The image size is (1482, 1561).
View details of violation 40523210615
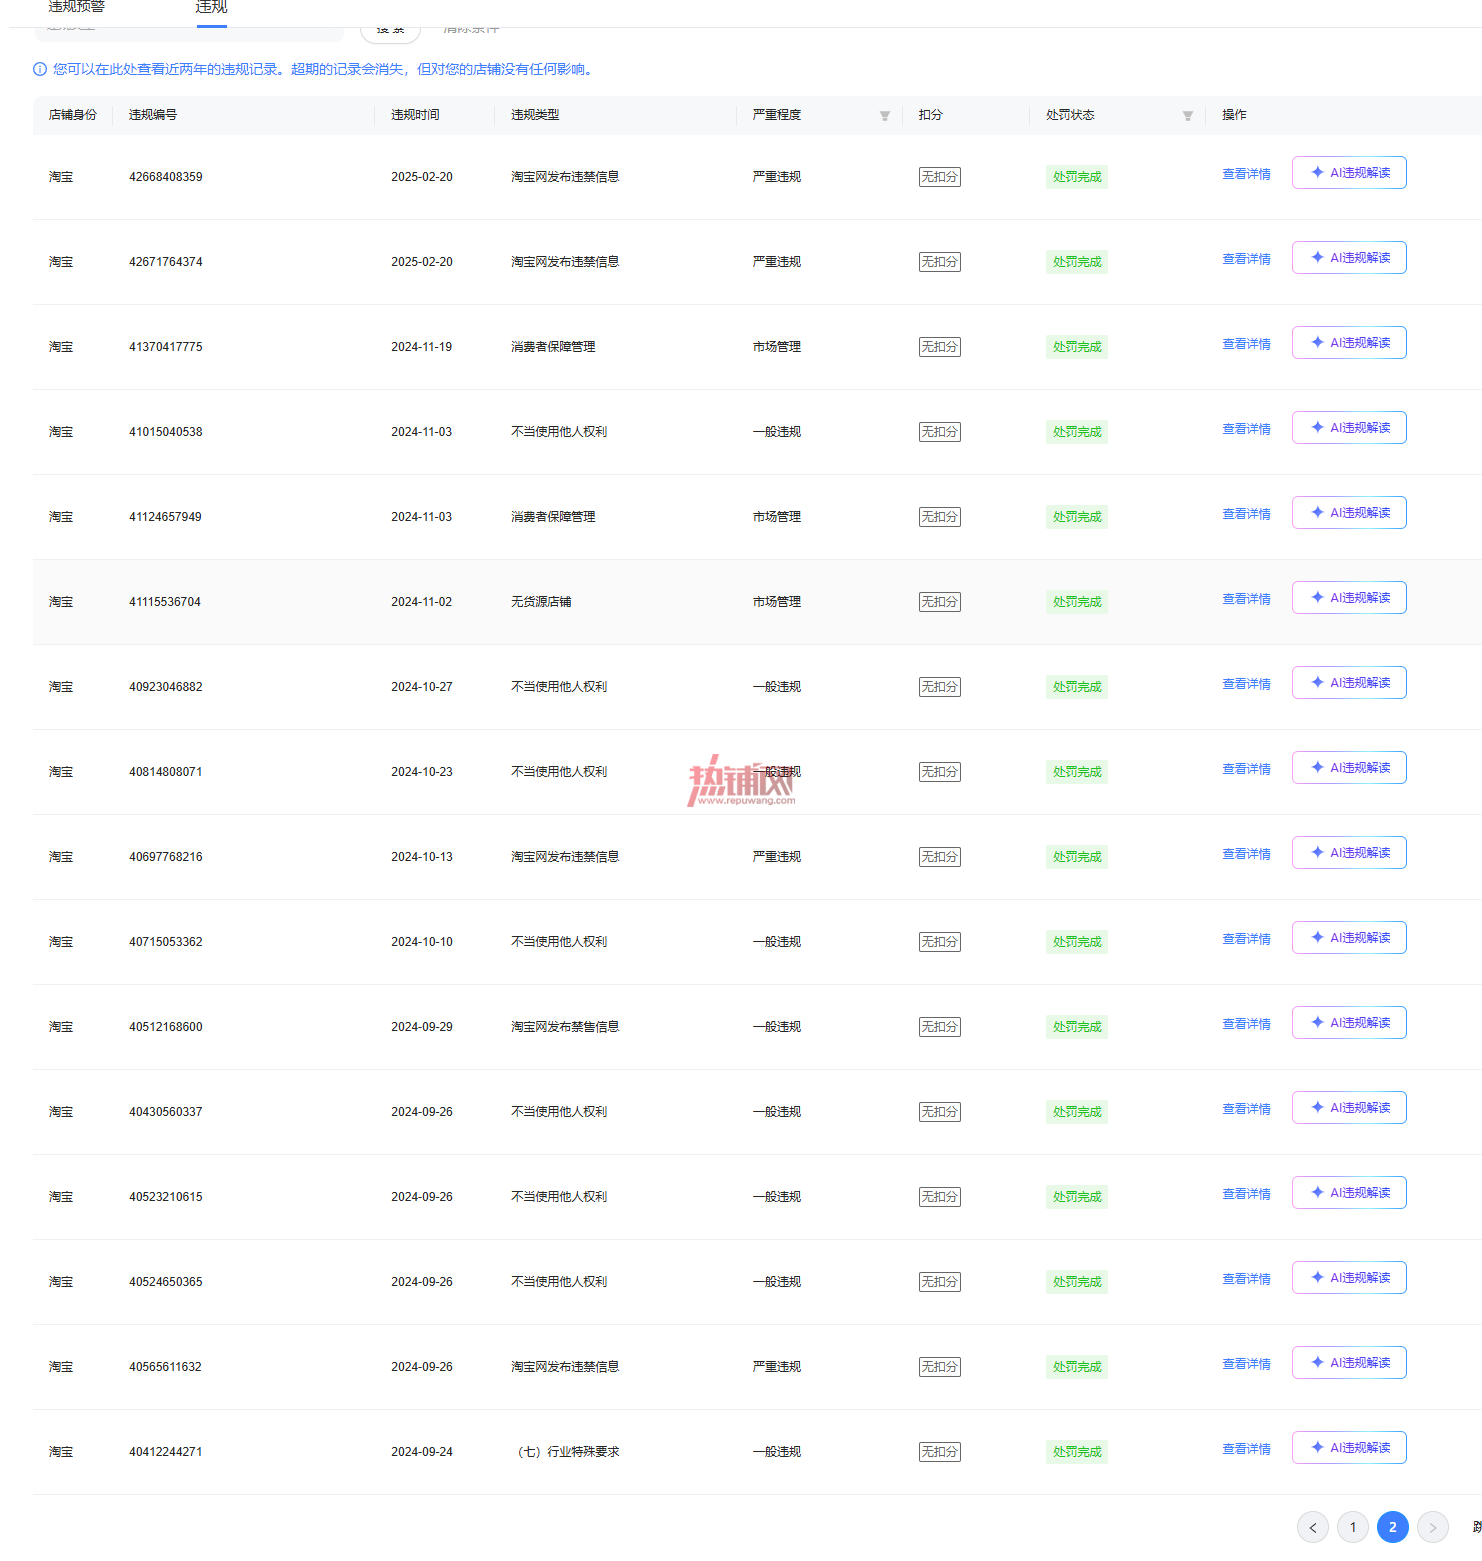pos(1246,1194)
